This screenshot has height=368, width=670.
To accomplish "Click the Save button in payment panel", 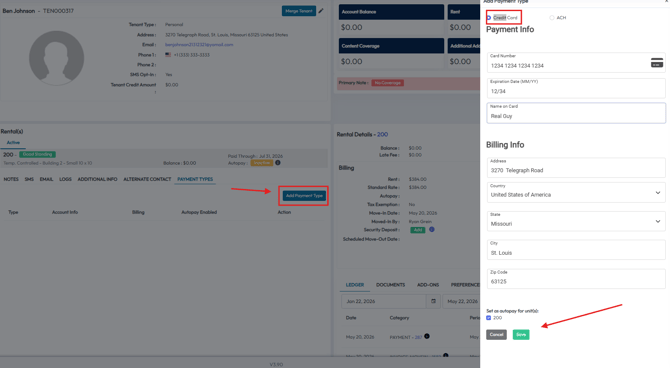I will (x=521, y=334).
